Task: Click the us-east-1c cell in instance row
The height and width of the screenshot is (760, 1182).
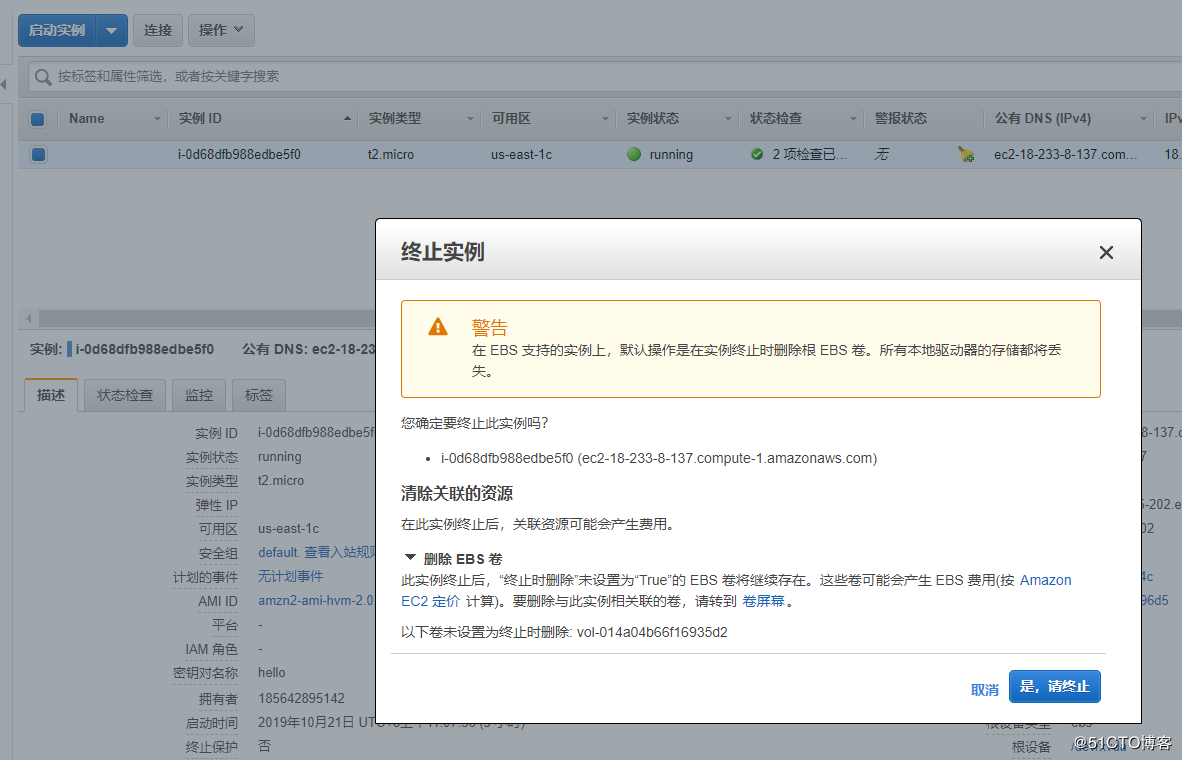Action: 522,154
